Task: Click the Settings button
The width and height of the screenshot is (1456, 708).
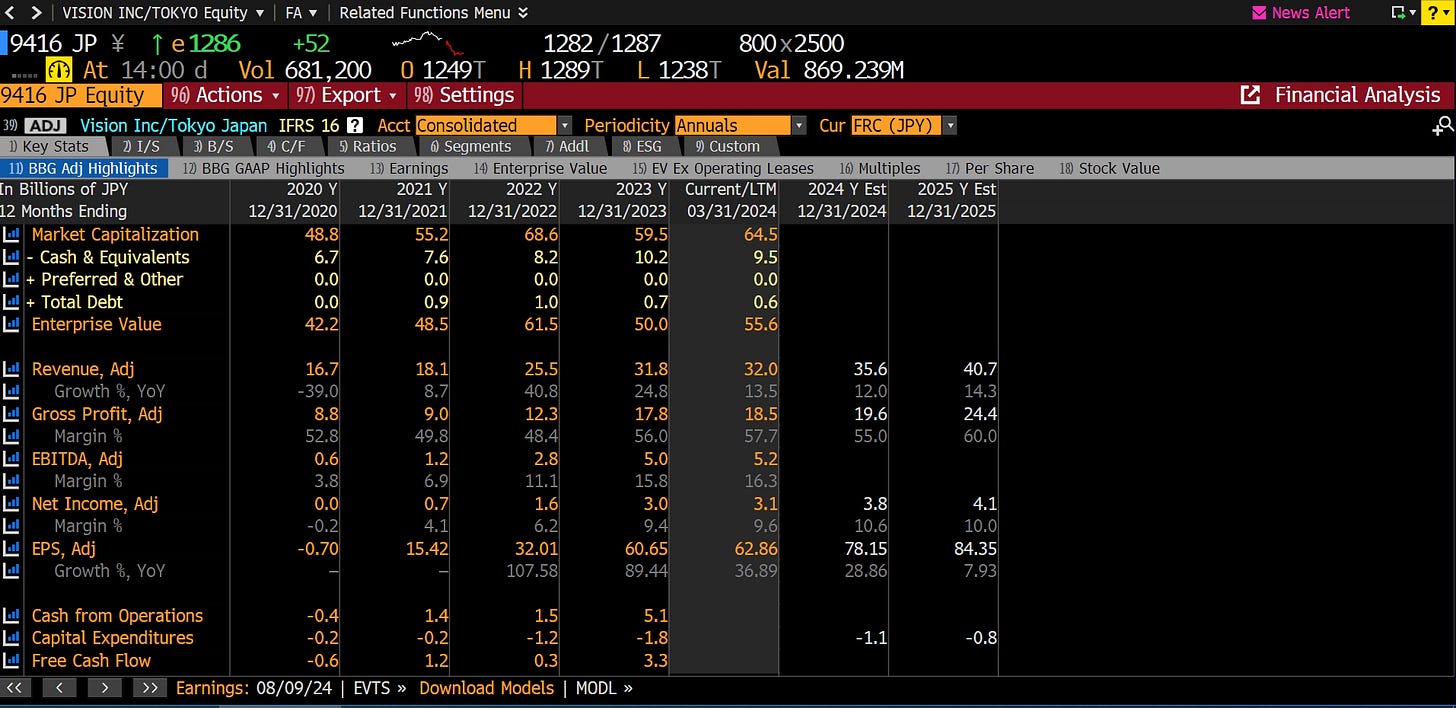Action: (464, 95)
